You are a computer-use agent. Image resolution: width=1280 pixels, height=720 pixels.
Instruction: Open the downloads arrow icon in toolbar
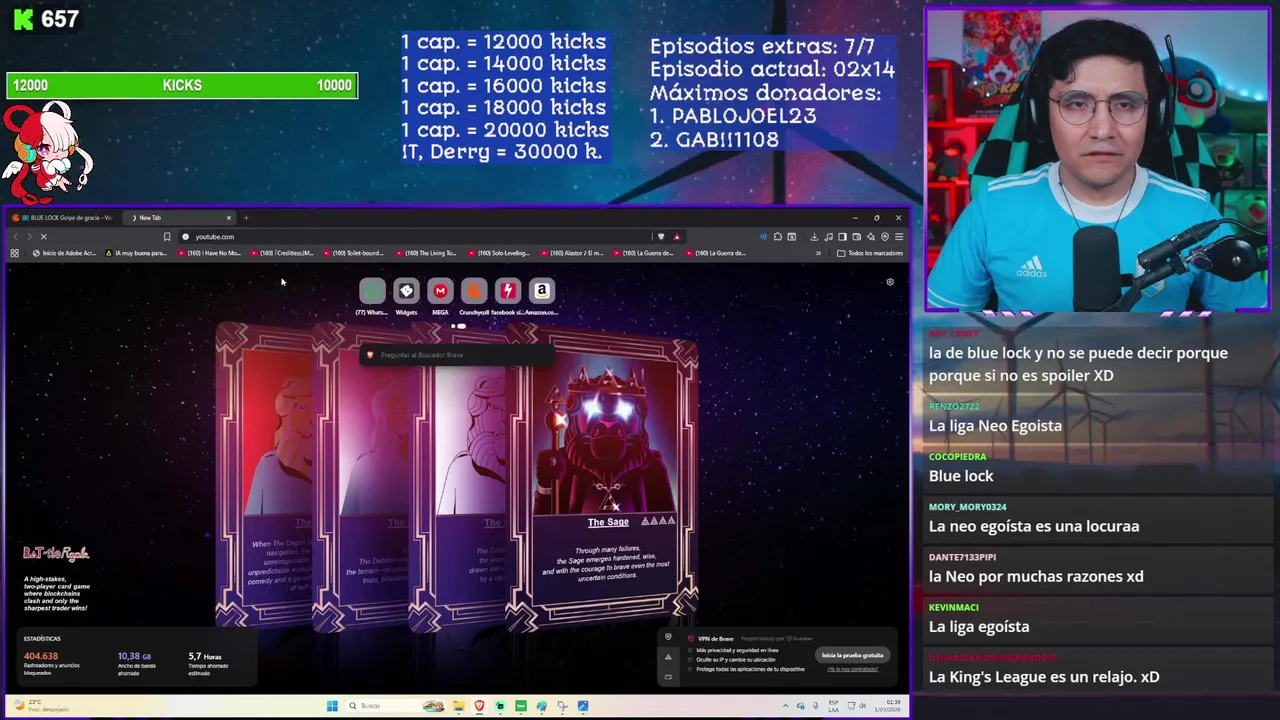tap(814, 237)
